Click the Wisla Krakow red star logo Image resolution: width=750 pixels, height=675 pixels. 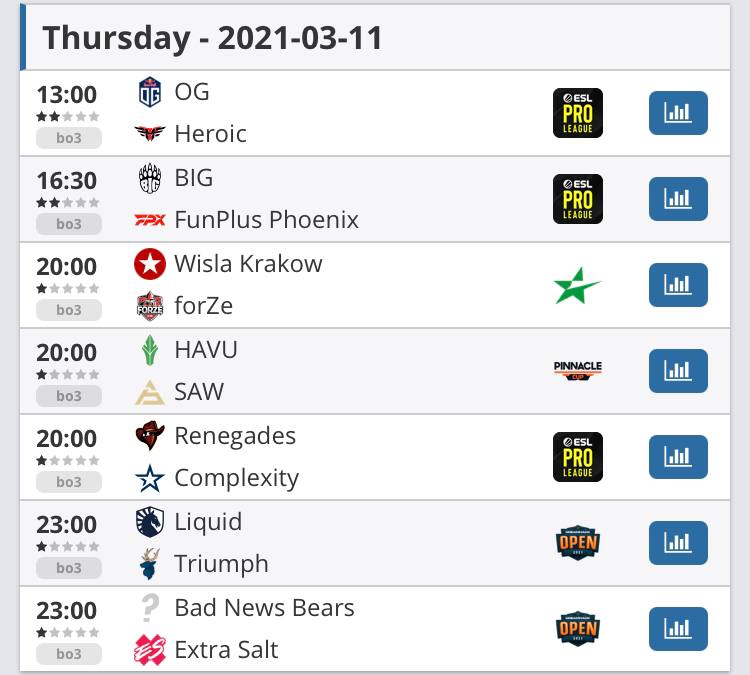click(x=149, y=264)
